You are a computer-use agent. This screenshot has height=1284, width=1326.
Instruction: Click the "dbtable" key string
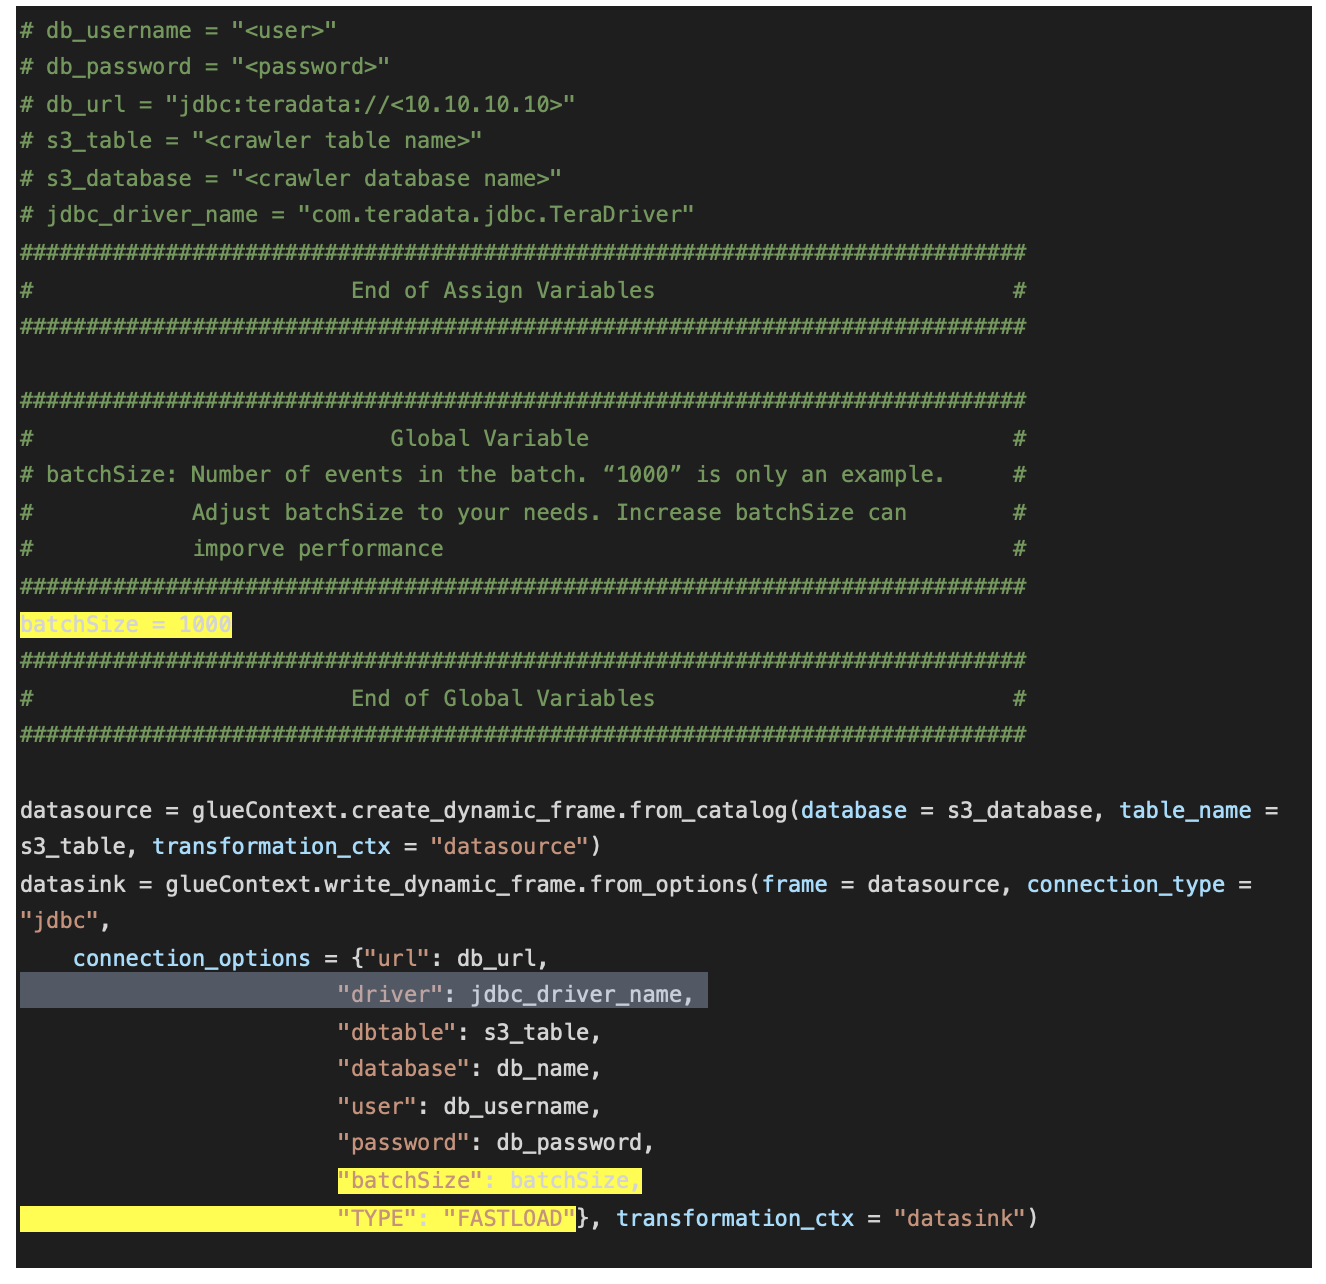397,1033
